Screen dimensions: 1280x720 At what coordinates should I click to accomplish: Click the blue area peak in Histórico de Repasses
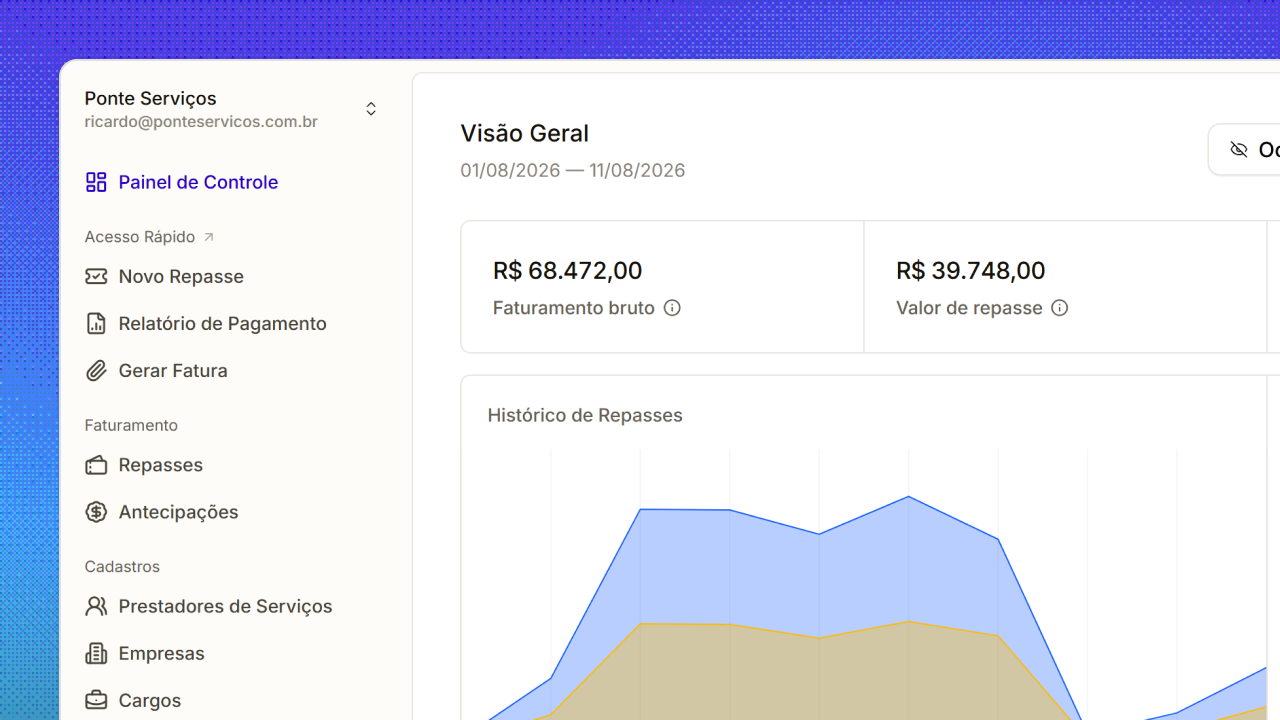(908, 496)
